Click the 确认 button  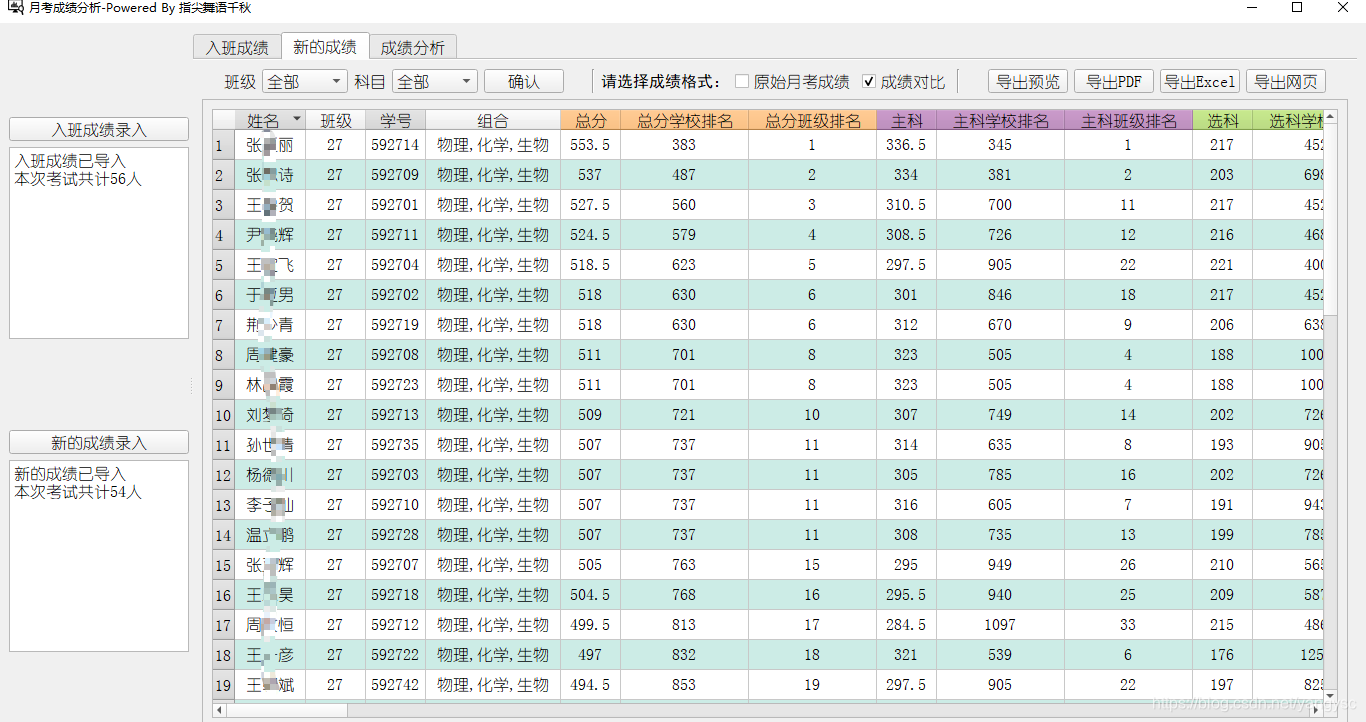pos(524,81)
